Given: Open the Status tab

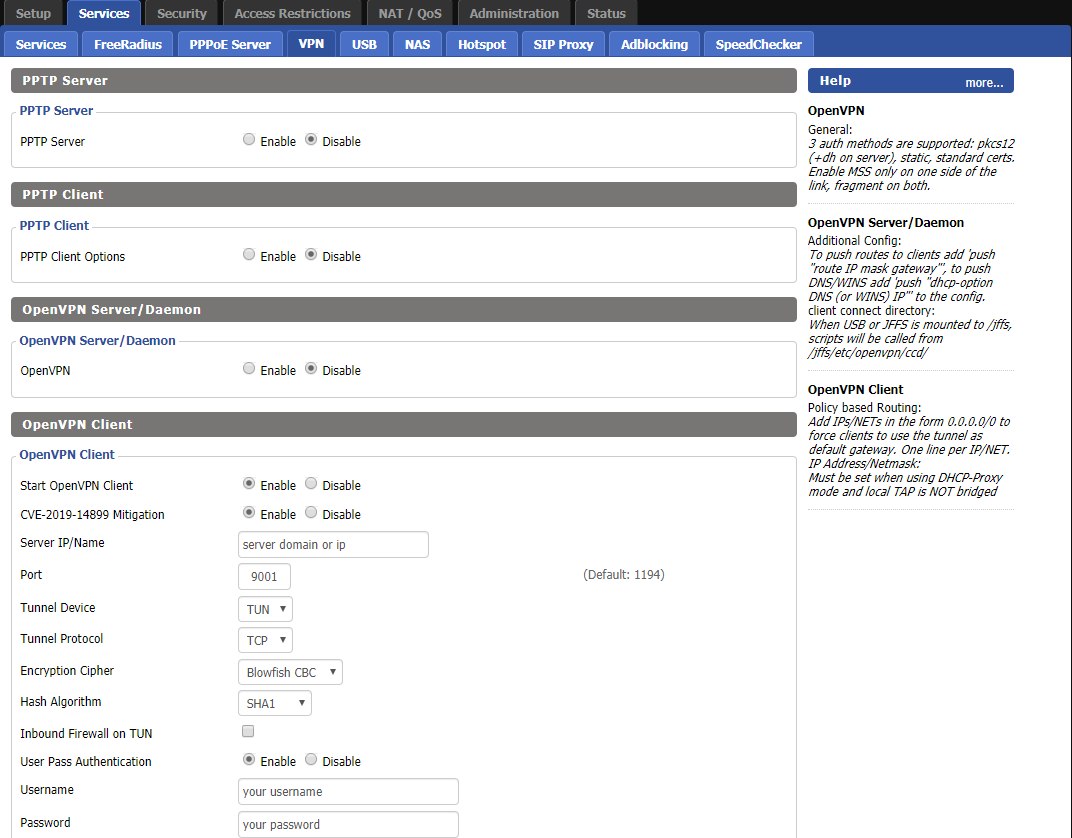Looking at the screenshot, I should click(606, 13).
